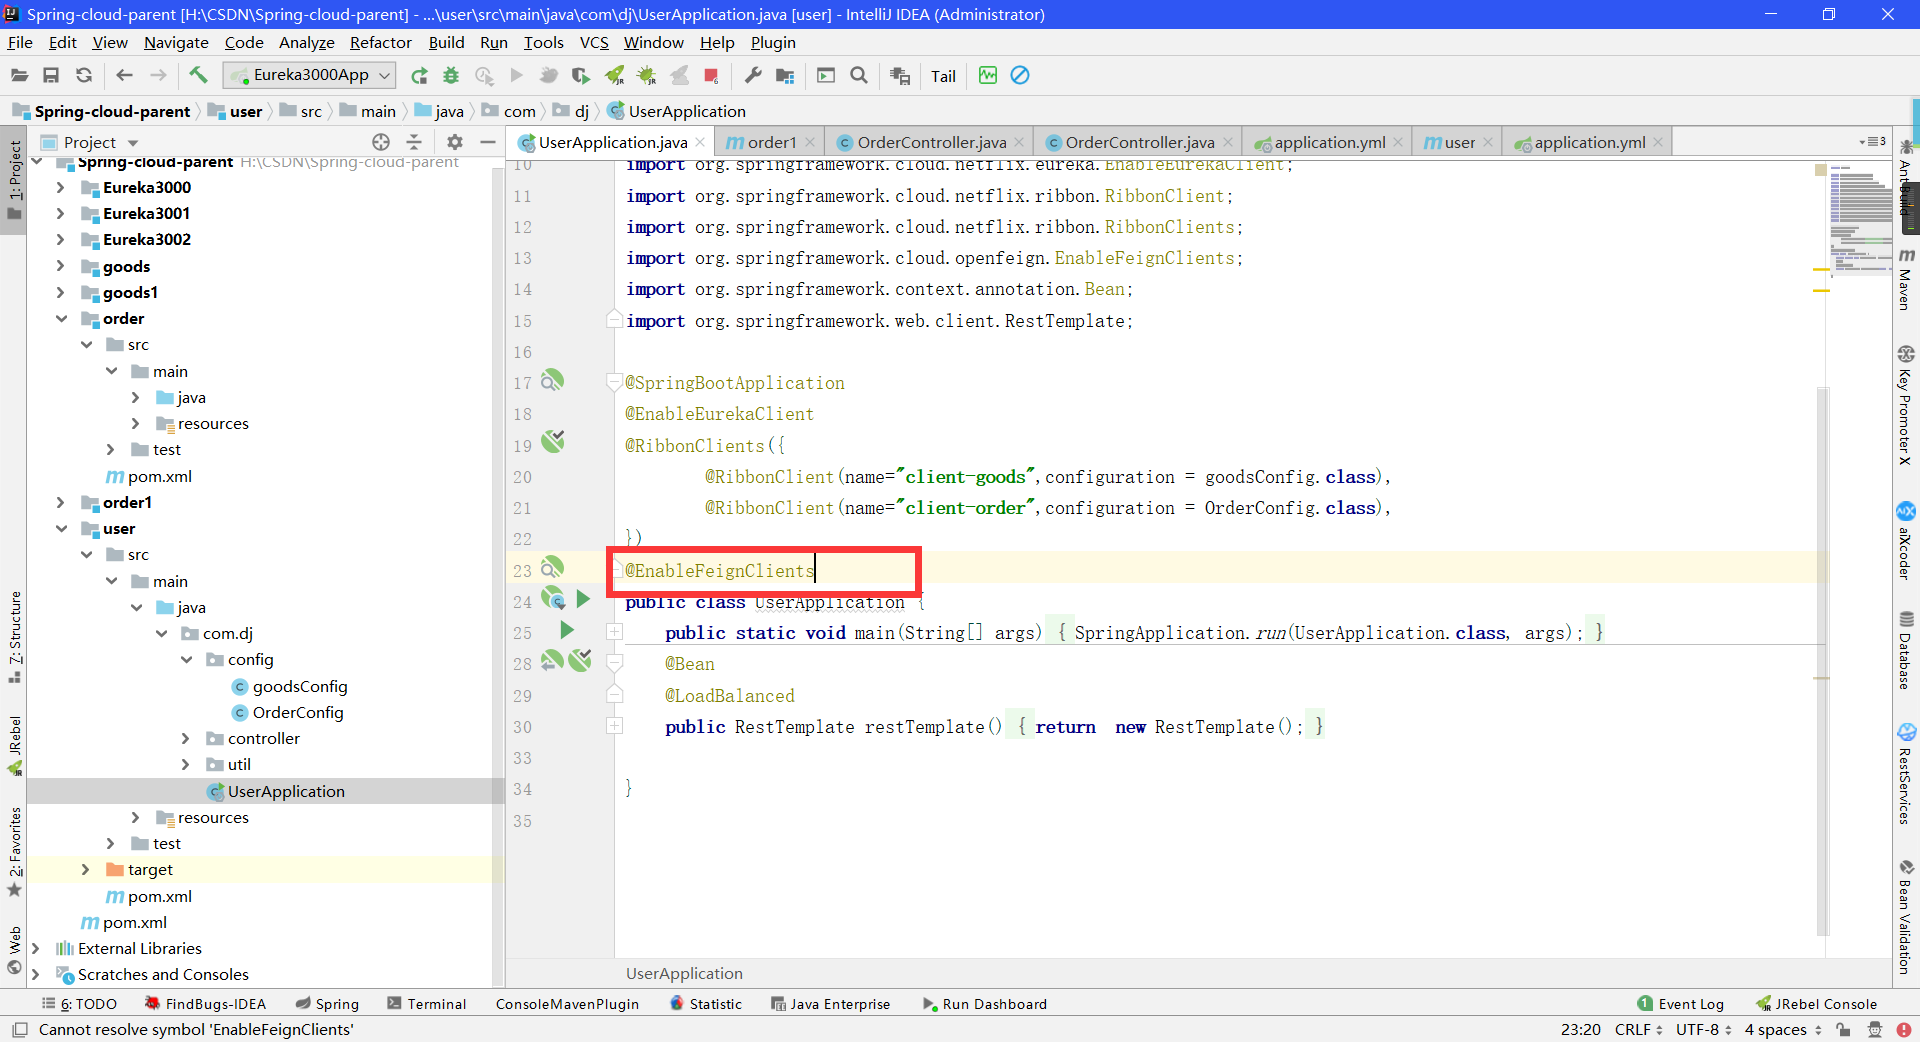This screenshot has height=1042, width=1920.
Task: Run with JRebel rocket icon
Action: (614, 75)
